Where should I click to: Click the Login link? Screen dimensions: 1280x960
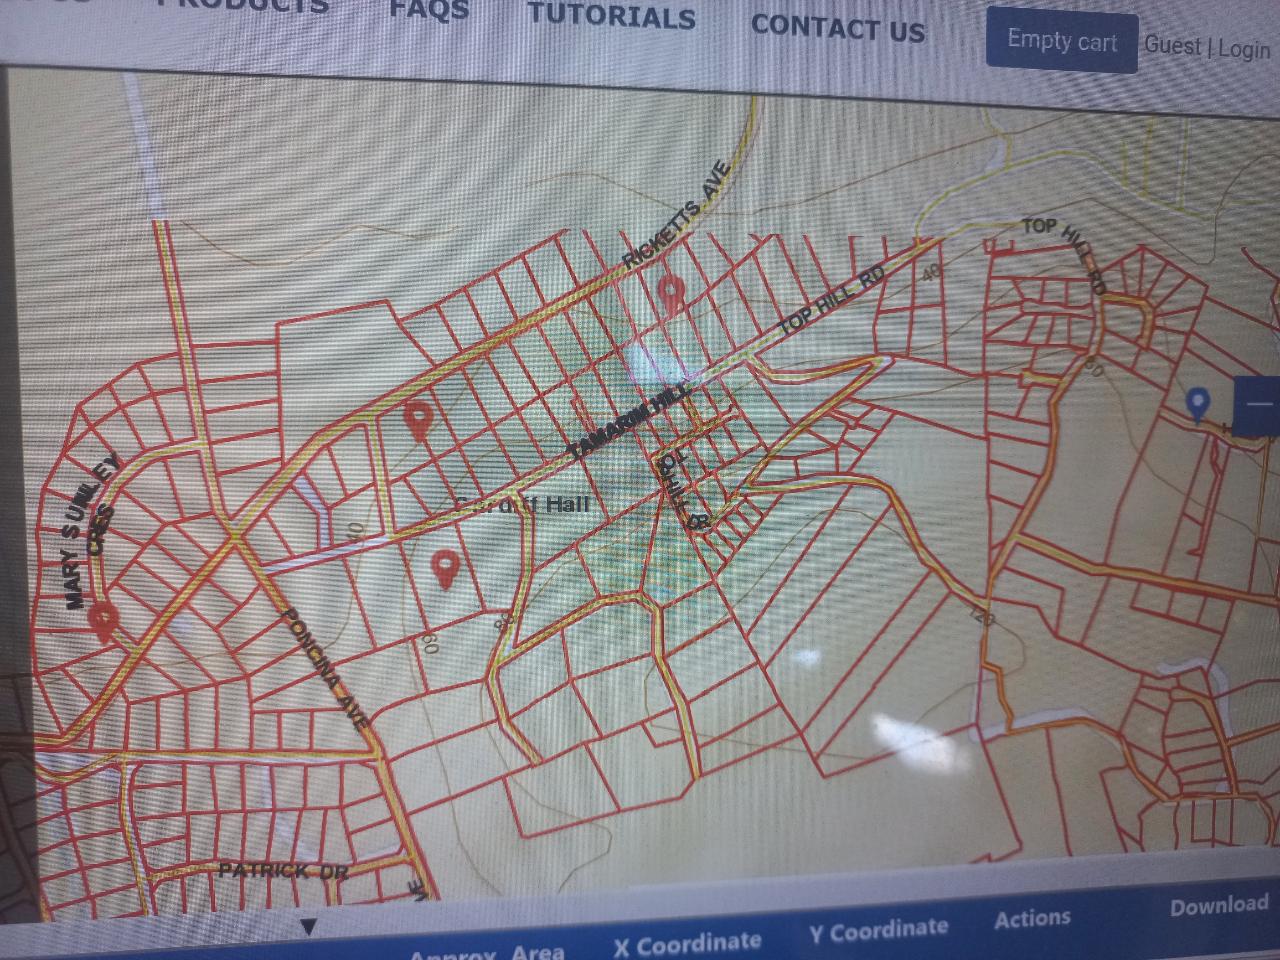click(x=1244, y=49)
